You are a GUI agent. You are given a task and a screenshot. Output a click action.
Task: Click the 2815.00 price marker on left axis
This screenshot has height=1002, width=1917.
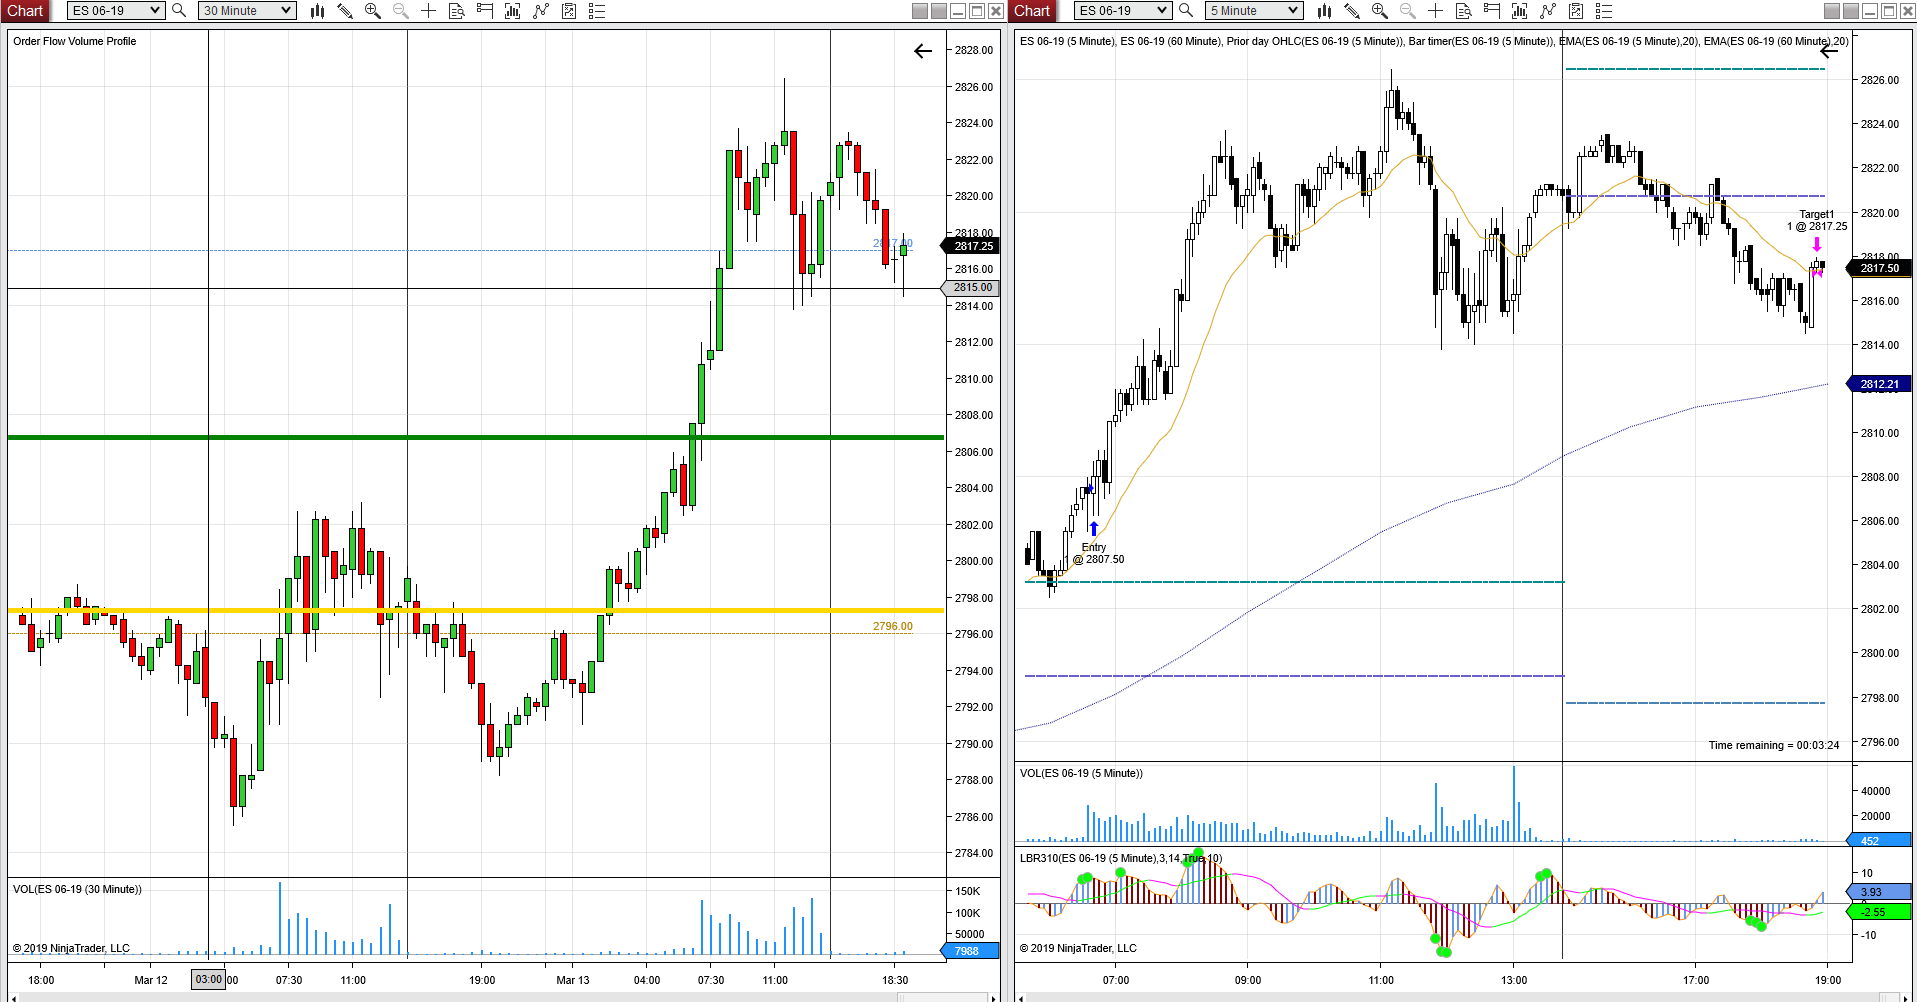(x=972, y=288)
